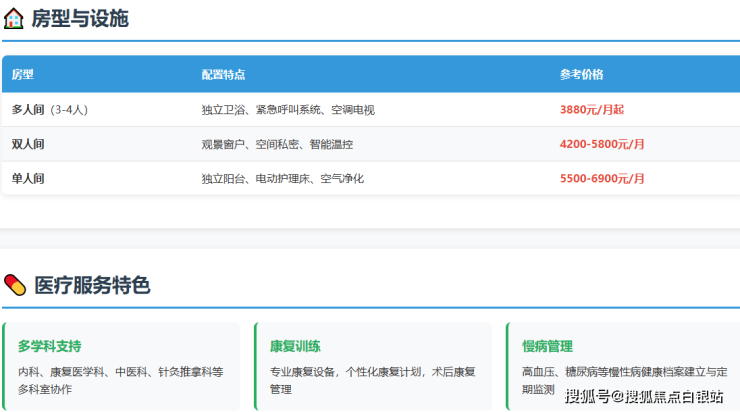740x412 pixels.
Task: Click the 搜狐号@搜狐焦点白银站 watermark
Action: coord(644,397)
